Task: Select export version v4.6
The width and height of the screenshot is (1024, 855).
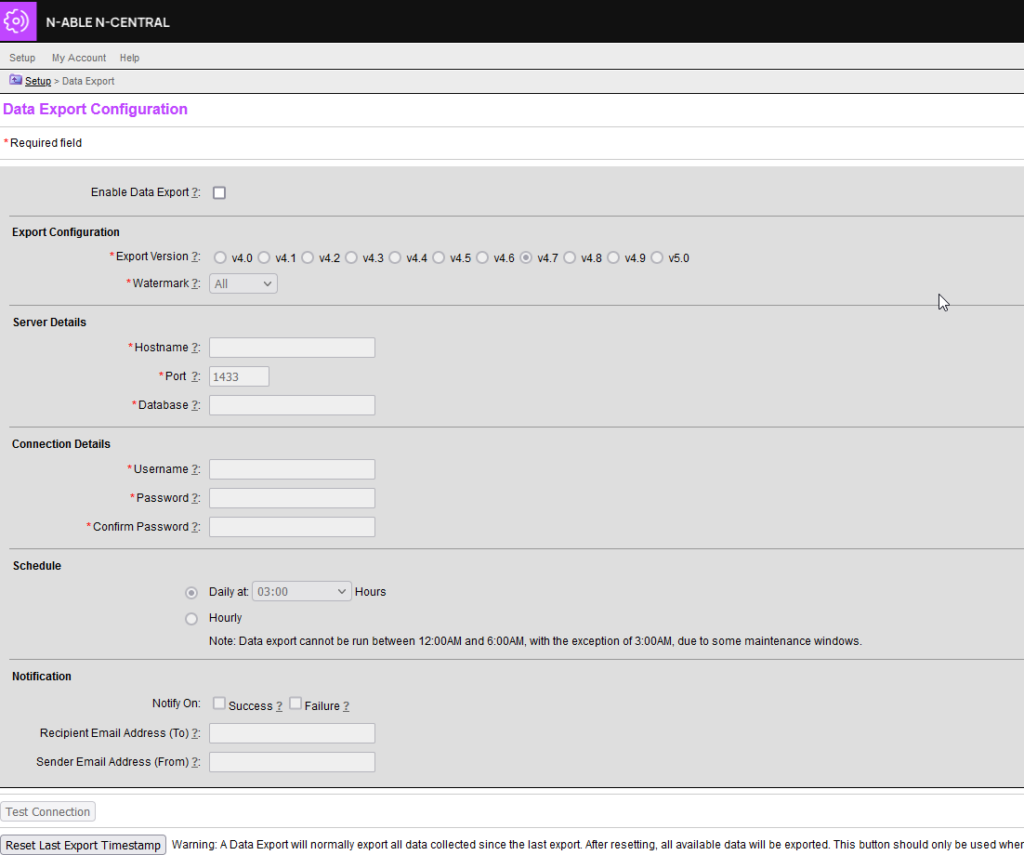Action: (x=482, y=258)
